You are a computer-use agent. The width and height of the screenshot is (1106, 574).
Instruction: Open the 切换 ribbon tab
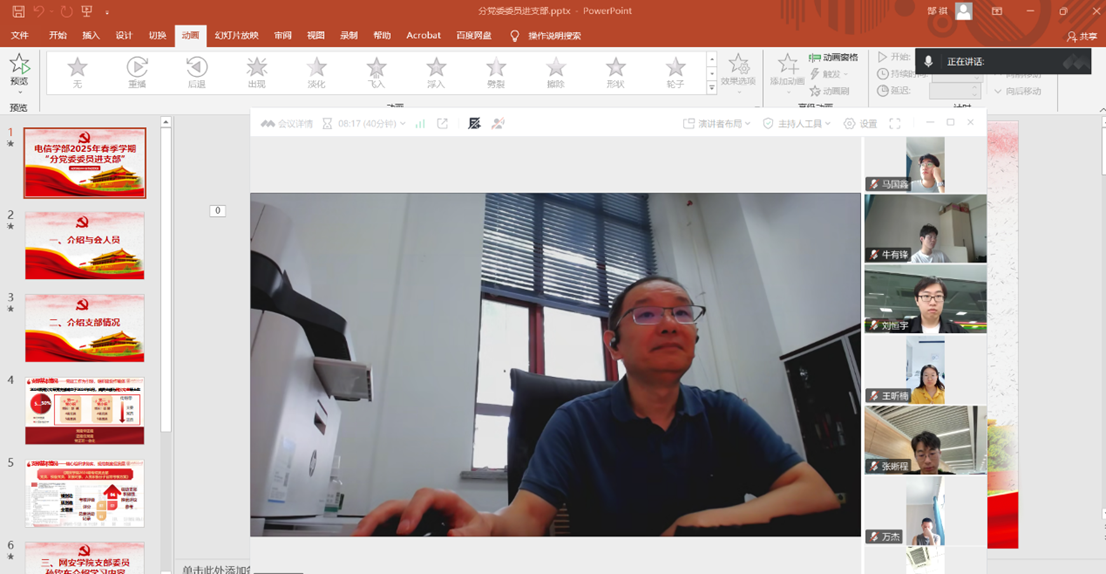tap(157, 35)
